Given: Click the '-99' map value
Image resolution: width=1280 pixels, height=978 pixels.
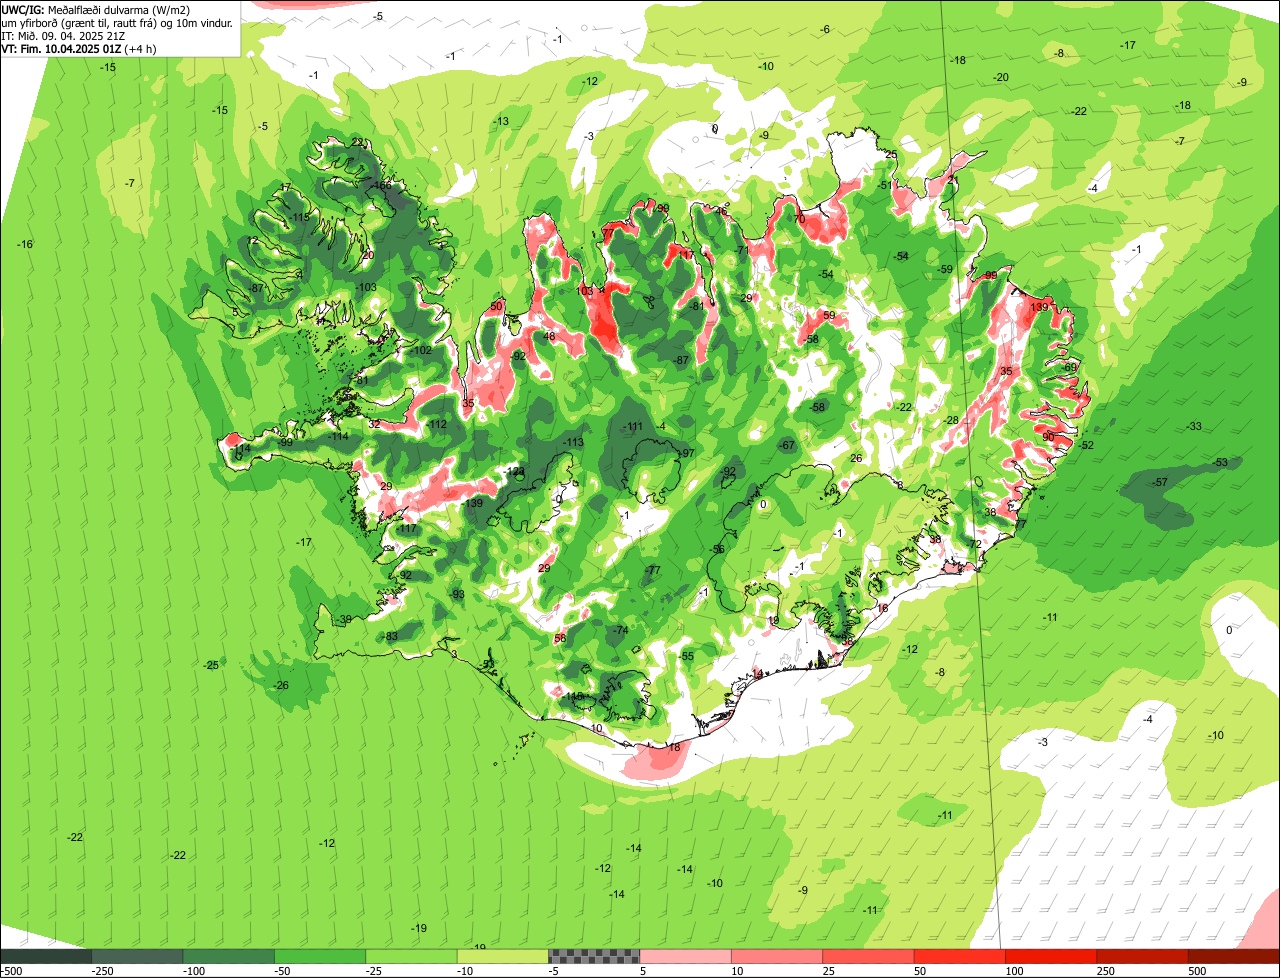Looking at the screenshot, I should tap(285, 443).
